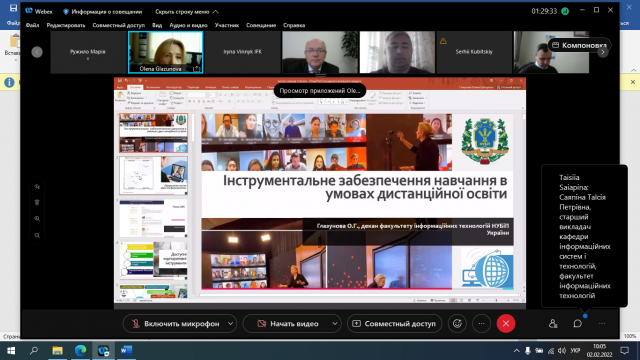640x360 pixels.
Task: Click the taskbar clock showing 10:05
Action: coord(600,351)
